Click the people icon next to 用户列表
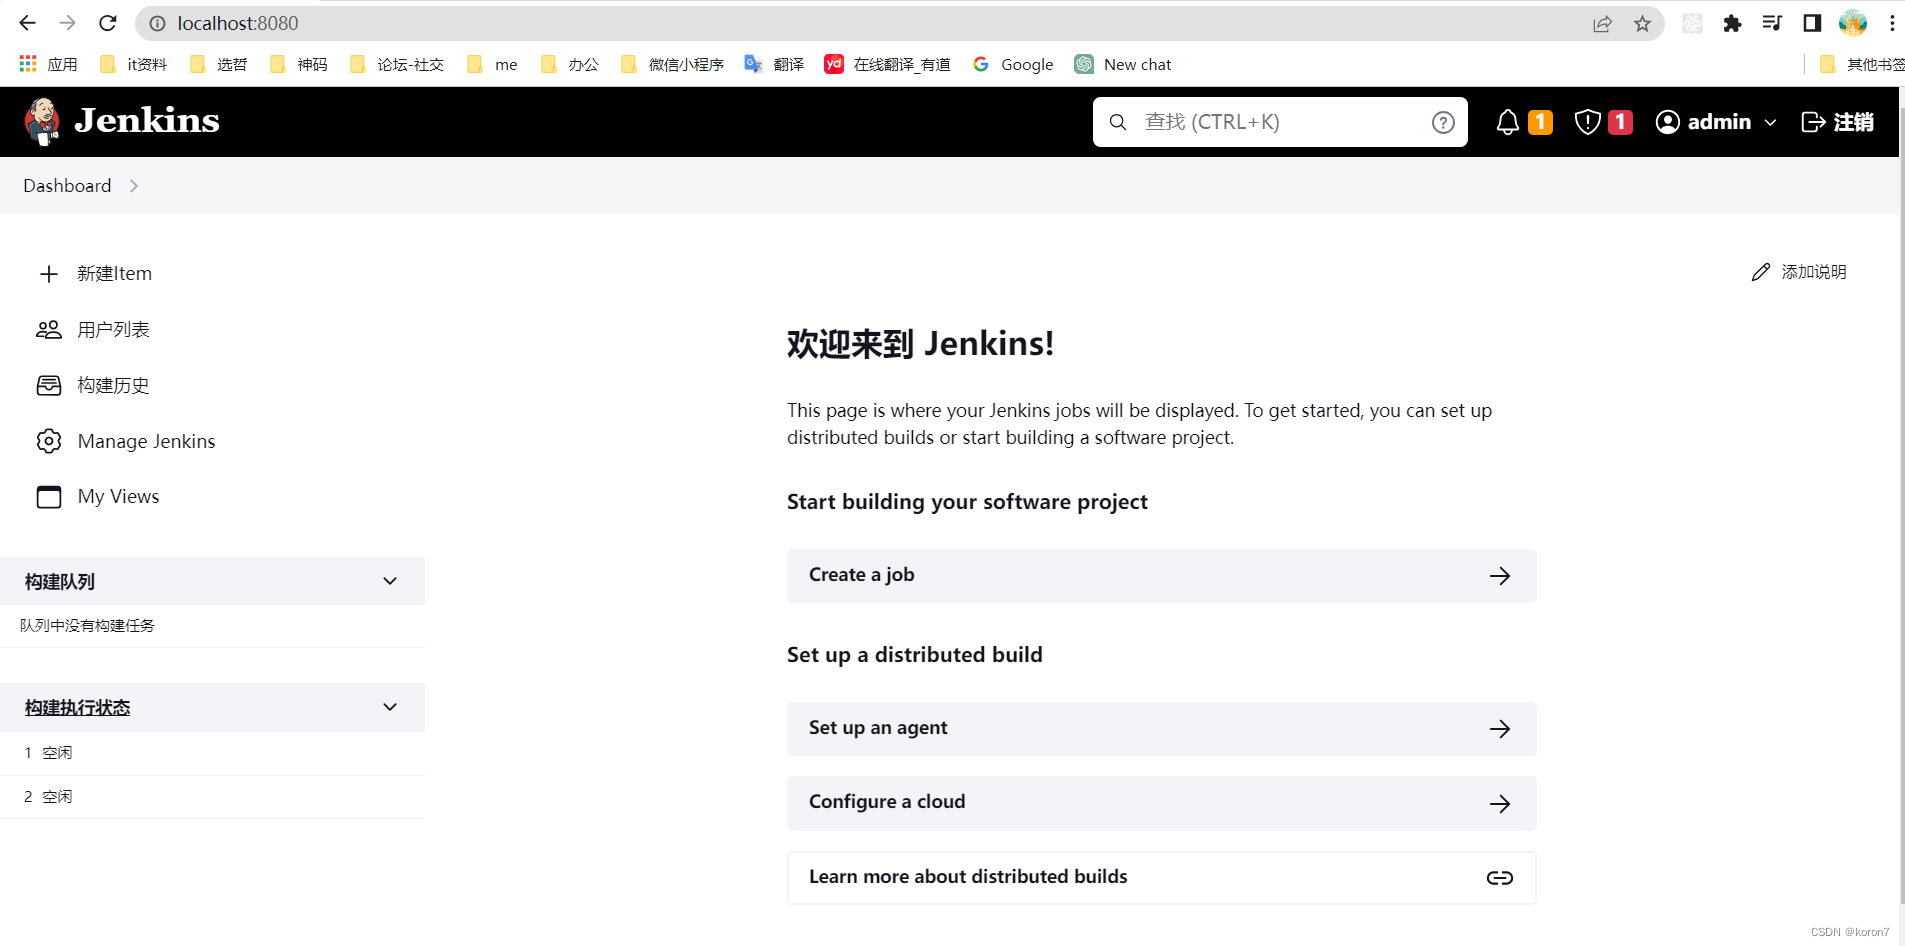The image size is (1905, 946). [x=49, y=330]
